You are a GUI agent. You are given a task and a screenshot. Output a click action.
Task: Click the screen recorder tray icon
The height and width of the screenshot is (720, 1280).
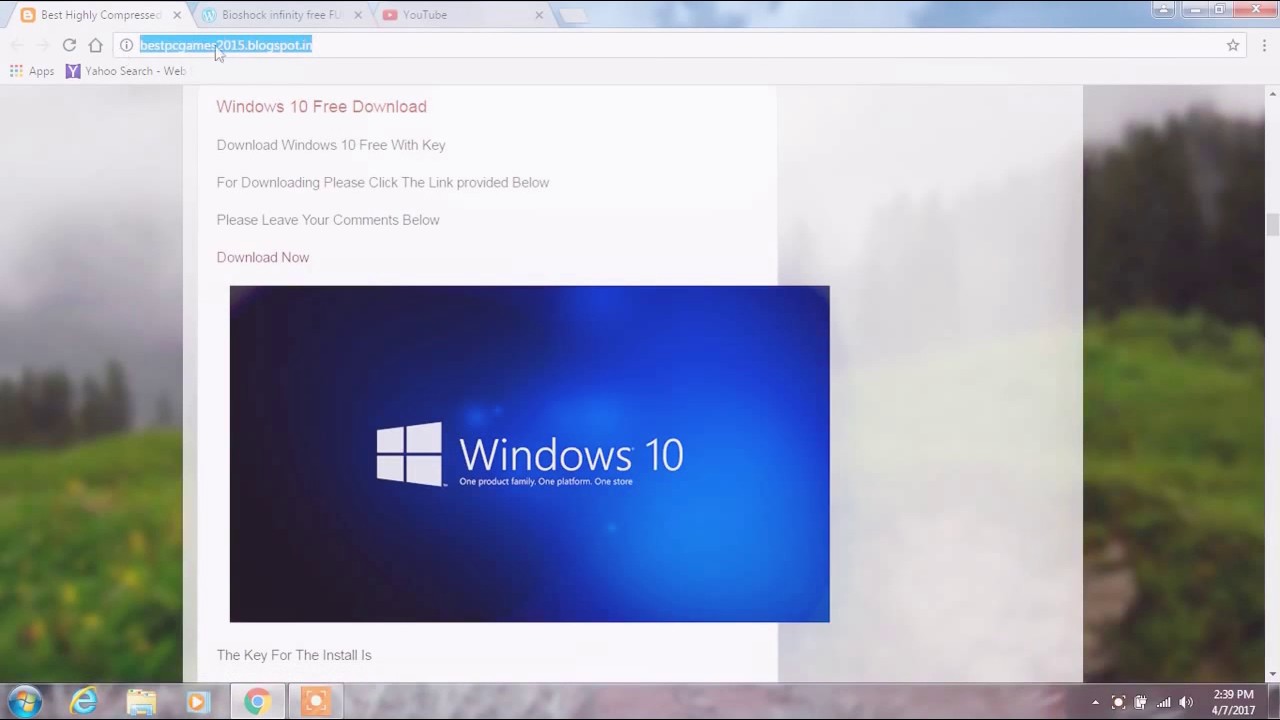click(1118, 702)
